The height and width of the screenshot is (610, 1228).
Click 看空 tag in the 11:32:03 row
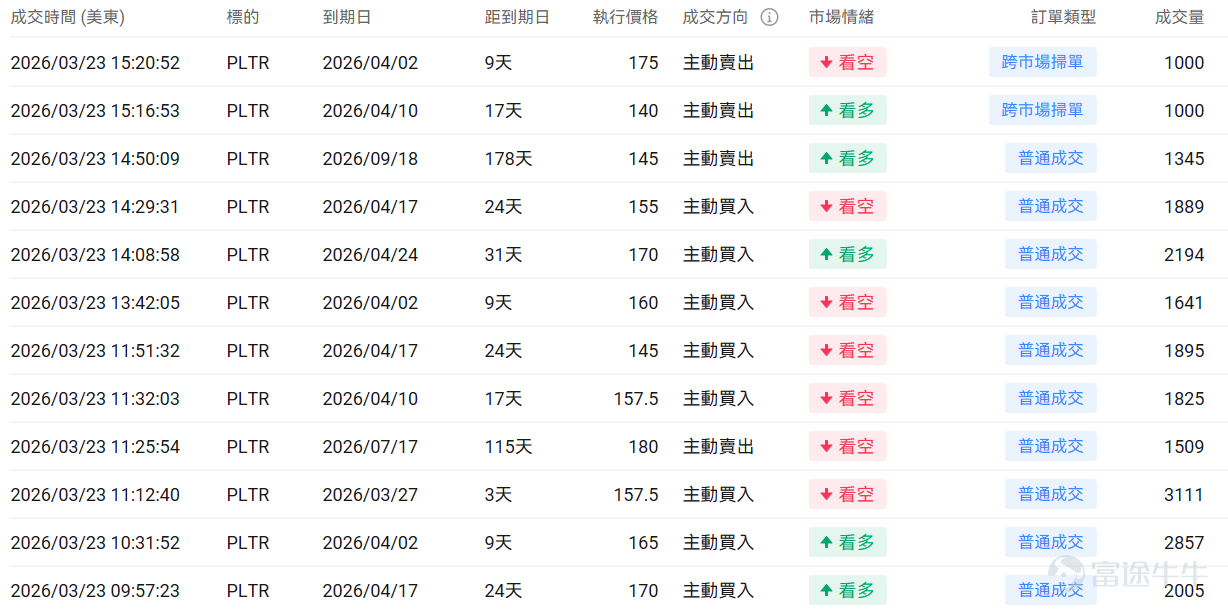tap(848, 398)
